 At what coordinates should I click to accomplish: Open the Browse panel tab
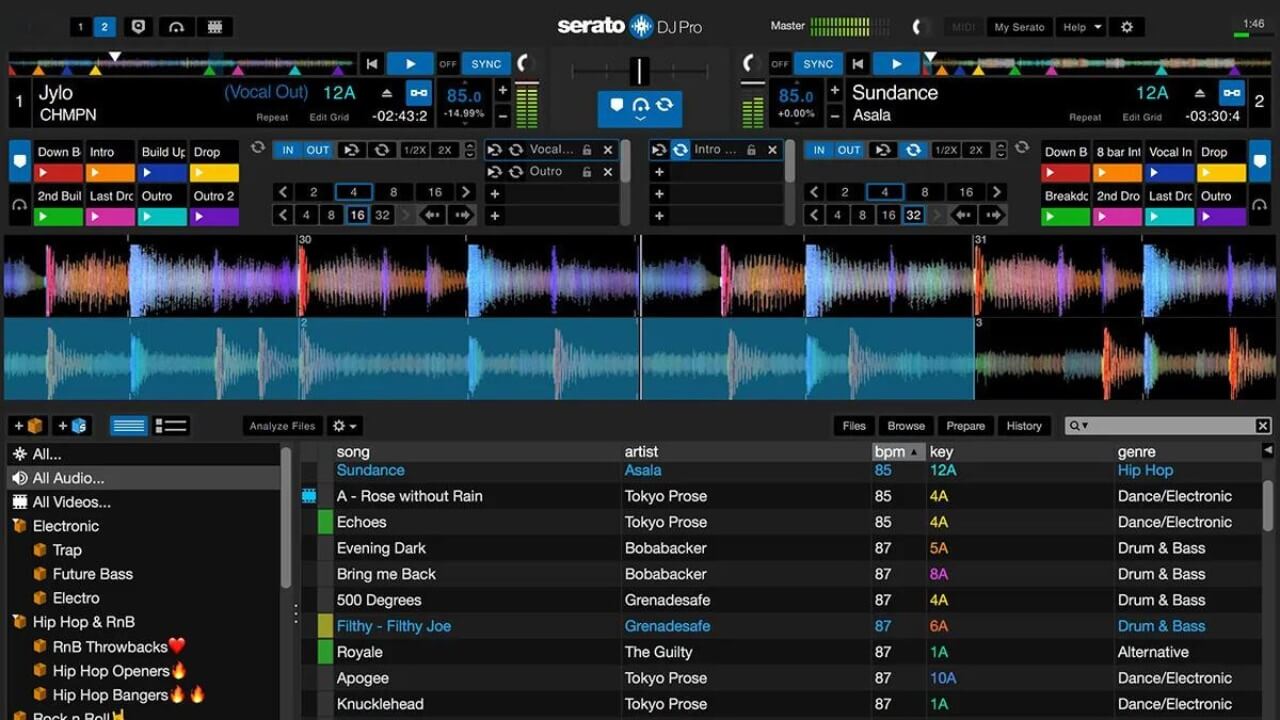point(906,426)
